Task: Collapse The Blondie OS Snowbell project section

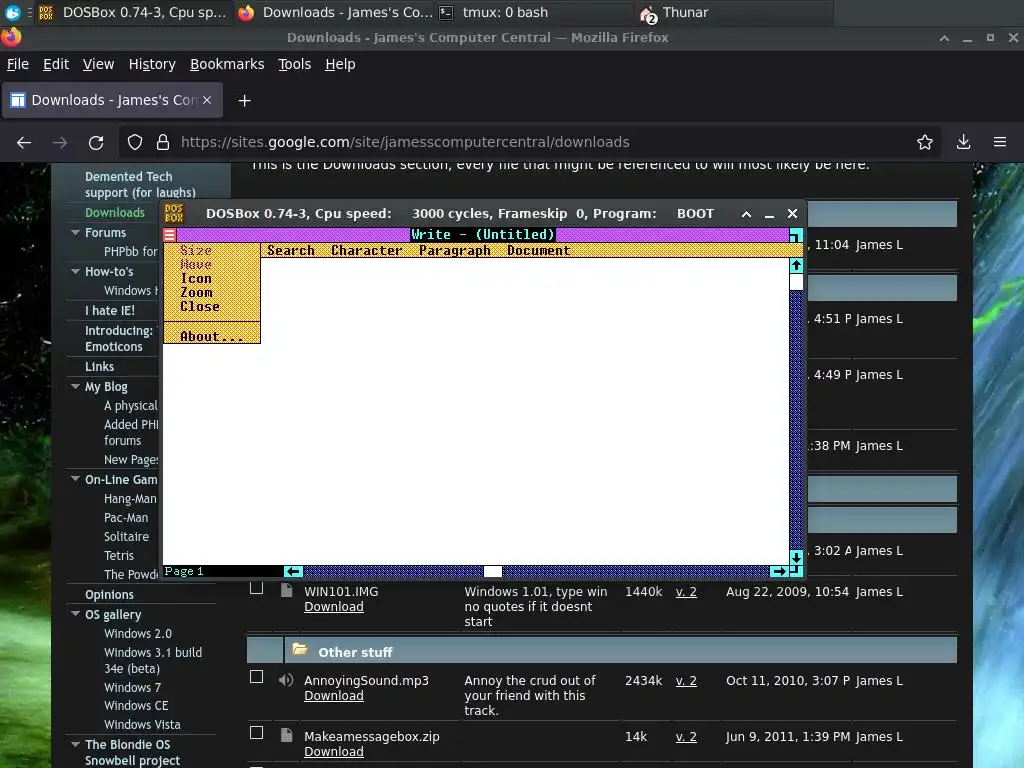Action: [75, 744]
